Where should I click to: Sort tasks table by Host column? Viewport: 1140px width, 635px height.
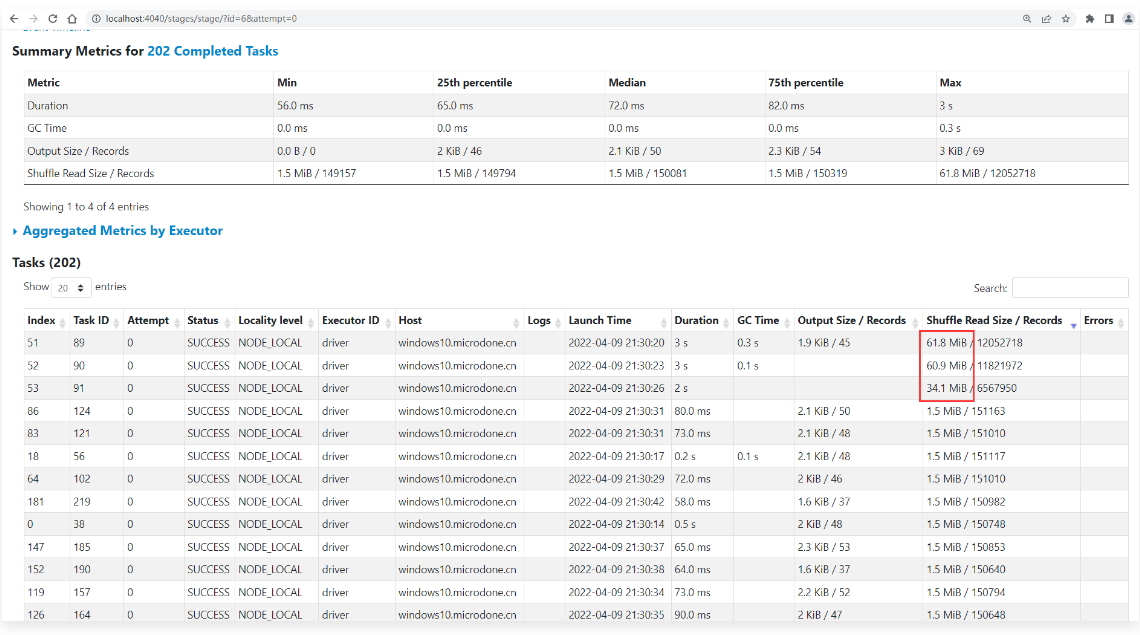click(459, 321)
